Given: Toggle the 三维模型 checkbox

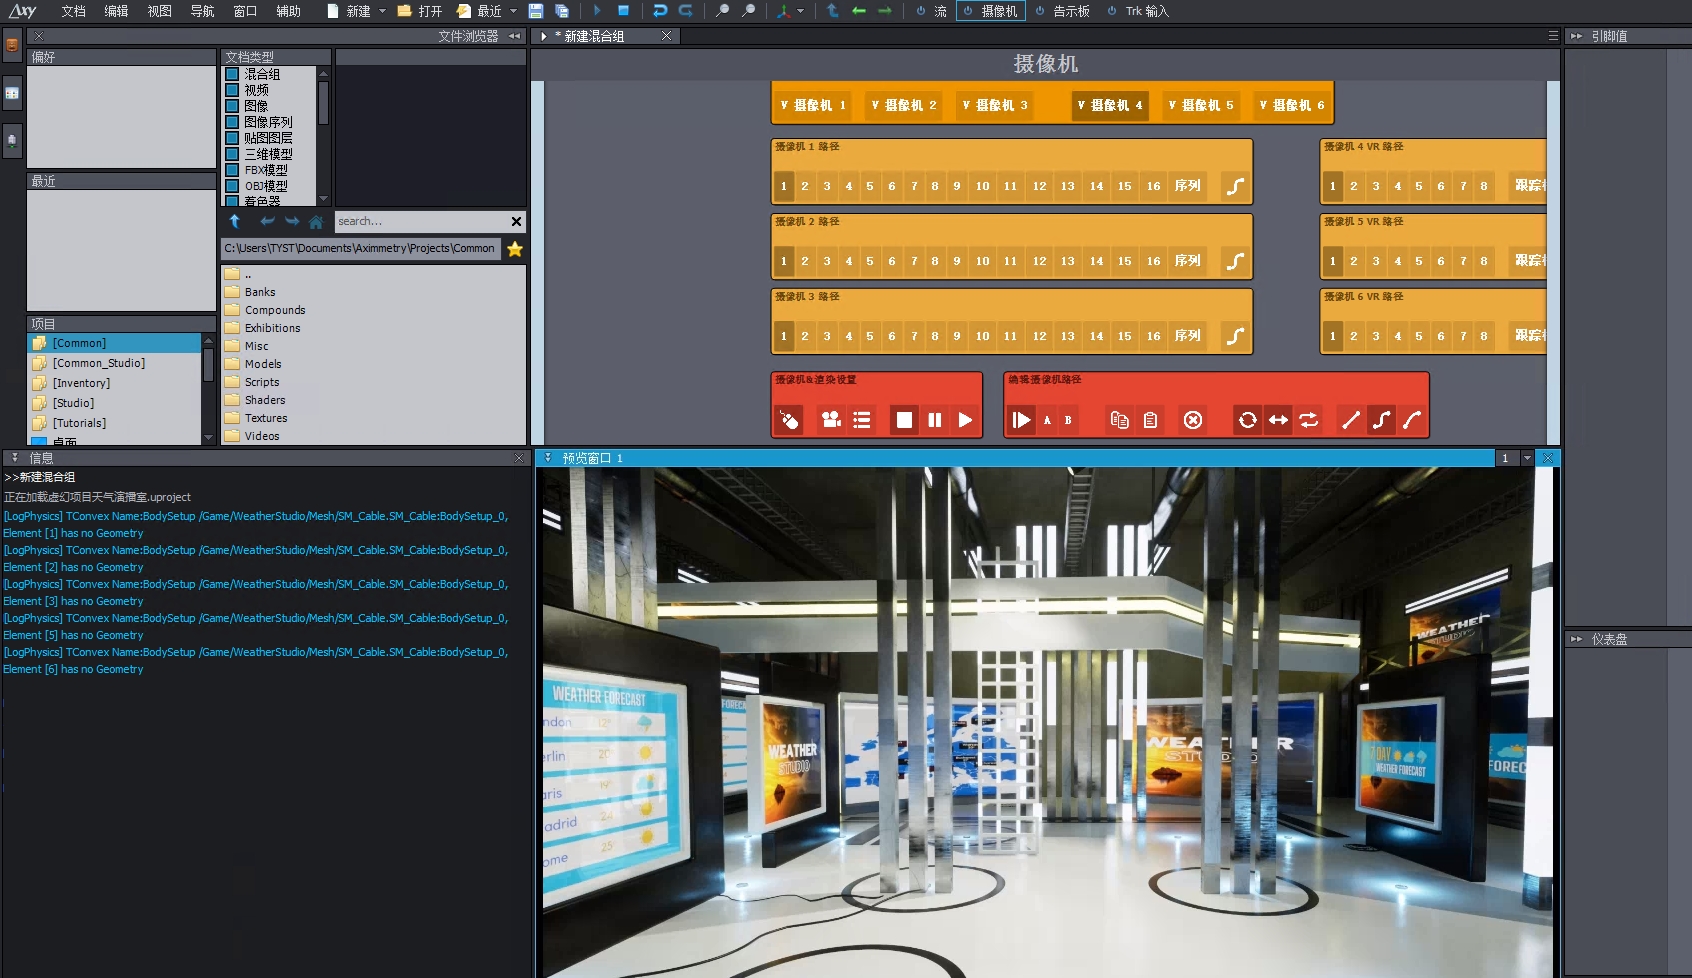Looking at the screenshot, I should tap(232, 154).
